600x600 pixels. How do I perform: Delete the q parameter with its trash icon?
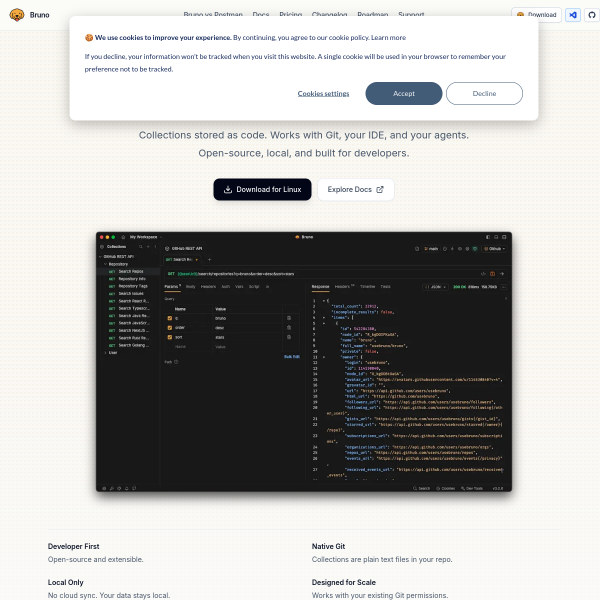point(289,318)
